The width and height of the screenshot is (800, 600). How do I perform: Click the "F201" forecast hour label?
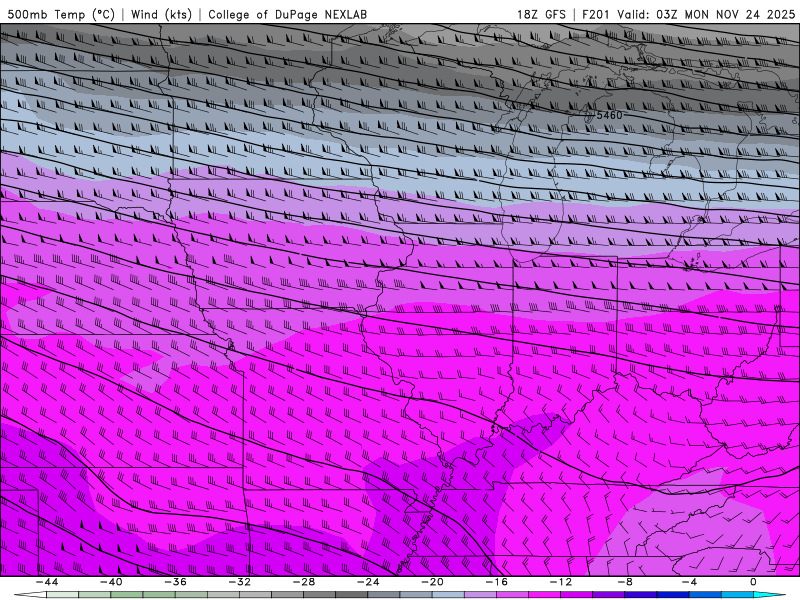coord(595,14)
